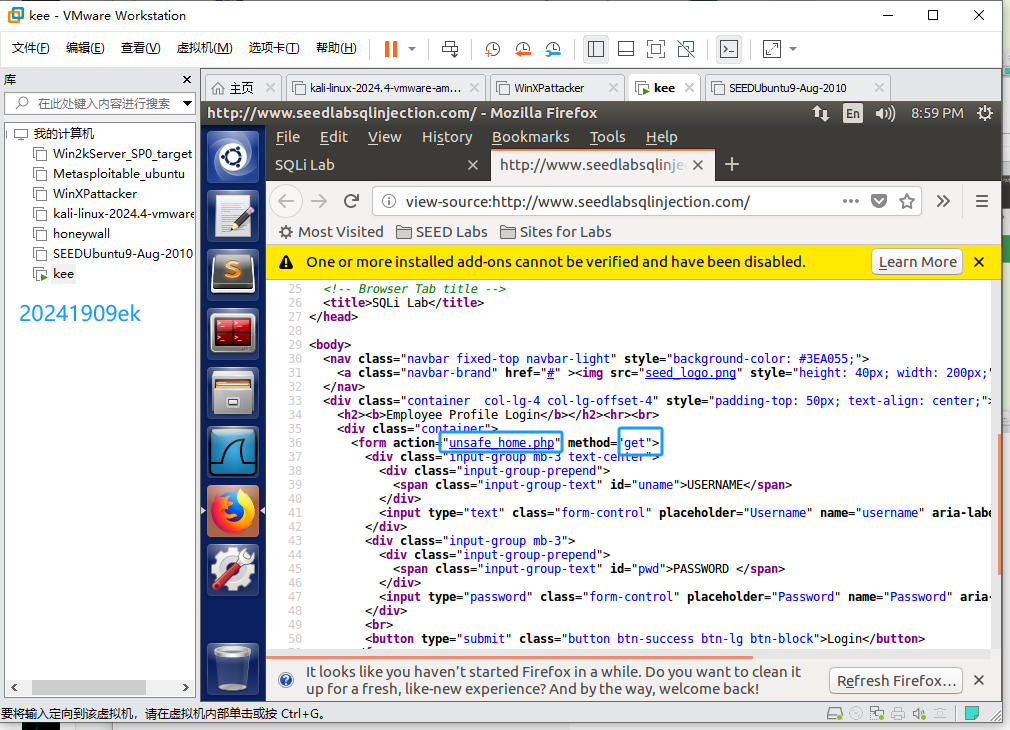The width and height of the screenshot is (1010, 730).
Task: Click the Firefox reload page icon
Action: pos(351,201)
